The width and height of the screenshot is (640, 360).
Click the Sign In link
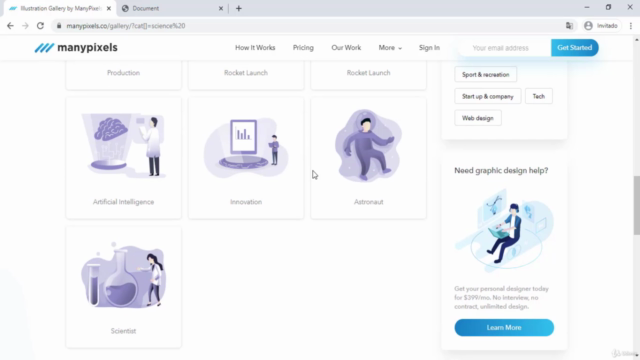[x=429, y=48]
